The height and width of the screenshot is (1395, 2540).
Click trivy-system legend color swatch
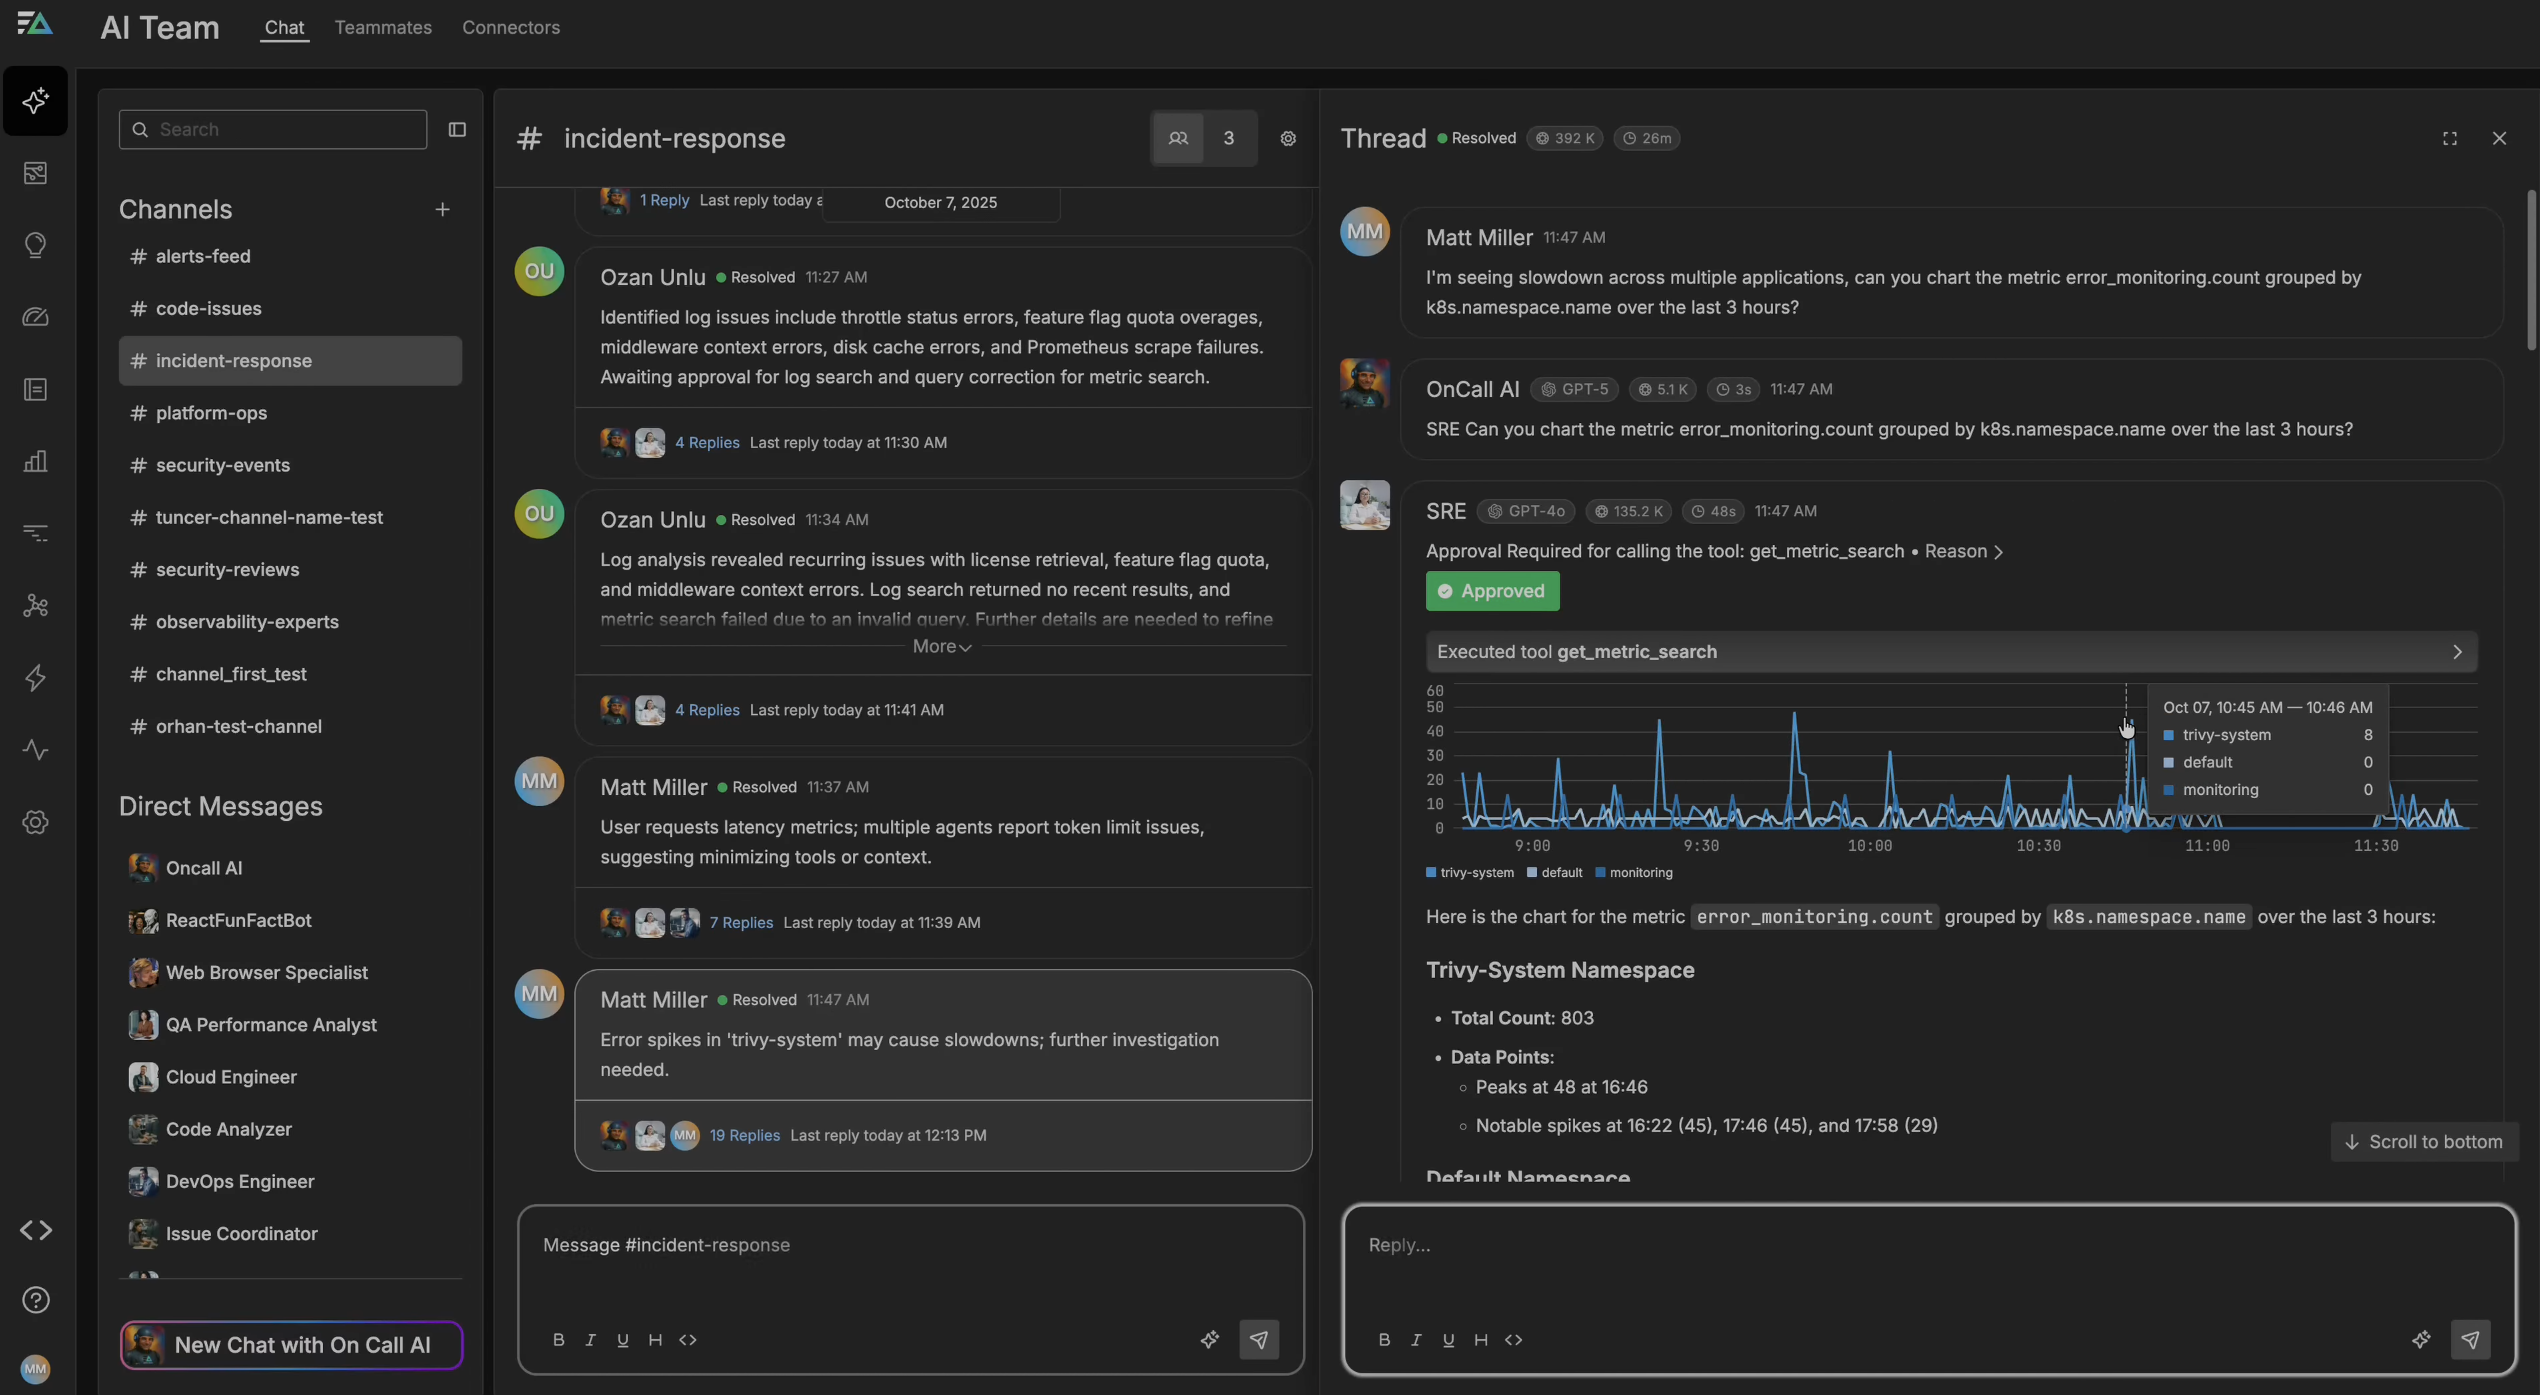pos(1431,873)
